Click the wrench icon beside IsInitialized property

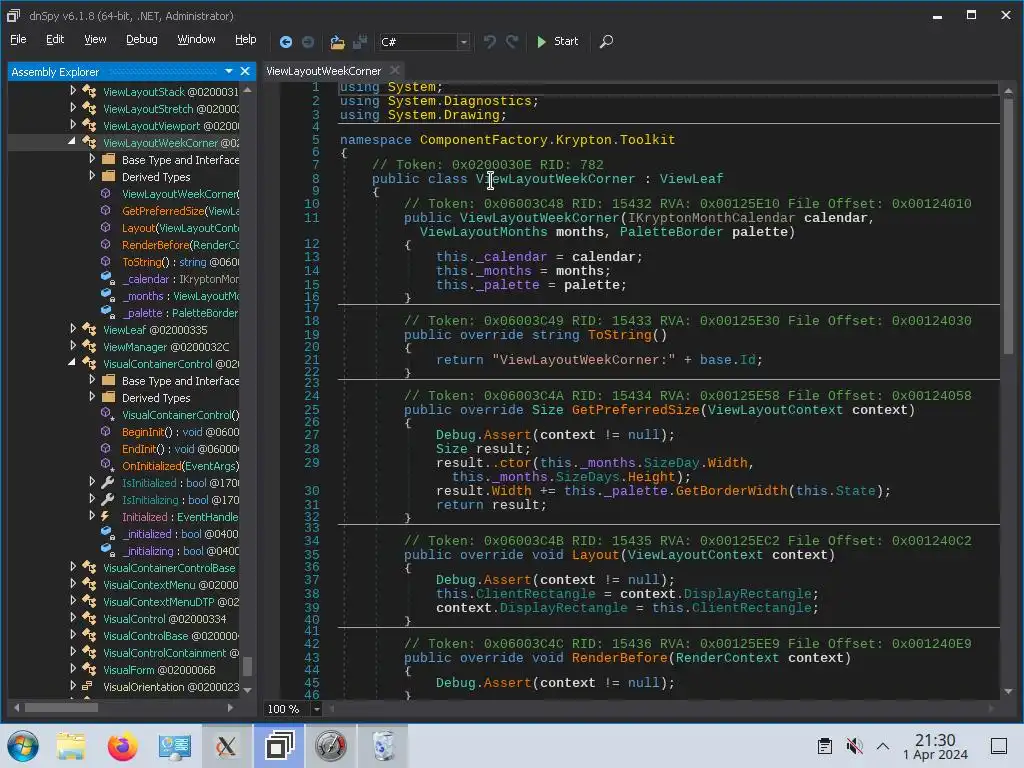[107, 483]
